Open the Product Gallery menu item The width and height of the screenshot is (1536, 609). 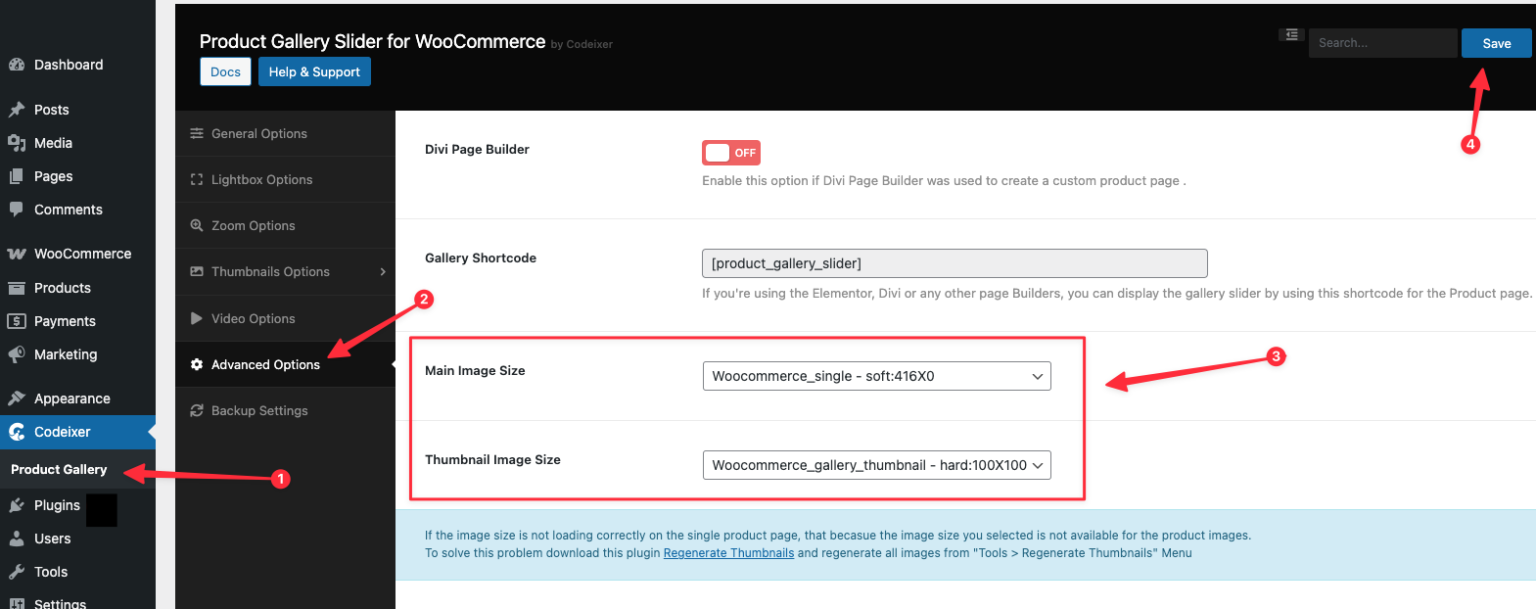click(57, 469)
